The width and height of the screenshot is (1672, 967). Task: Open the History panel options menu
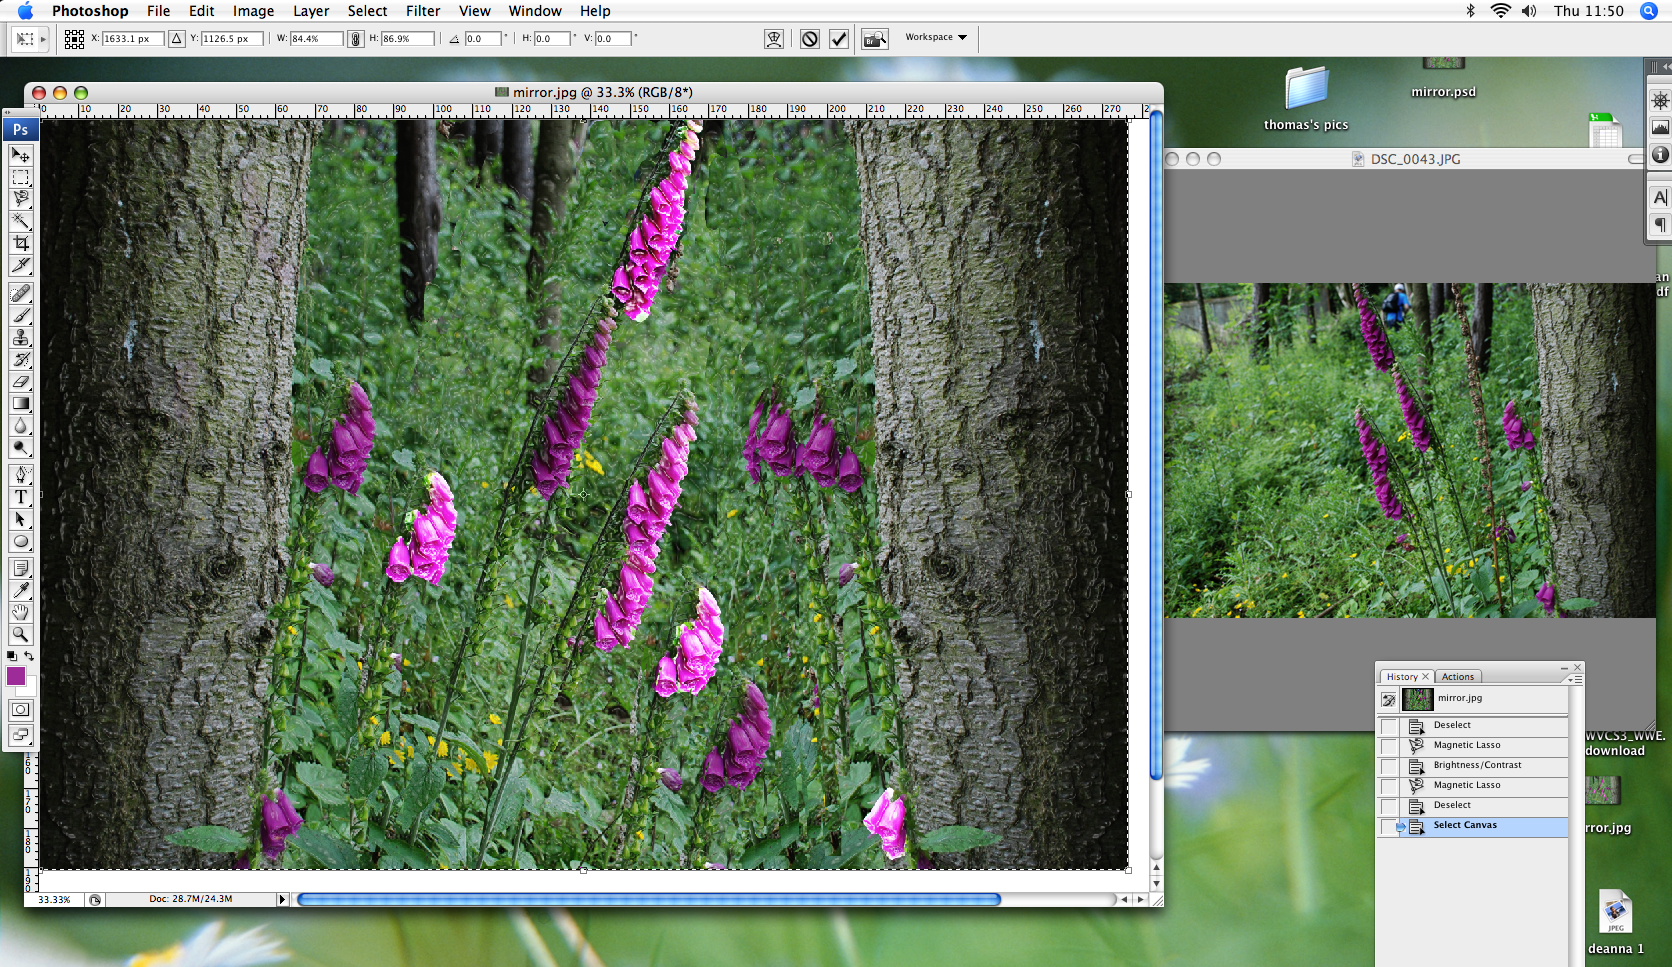[x=1575, y=679]
